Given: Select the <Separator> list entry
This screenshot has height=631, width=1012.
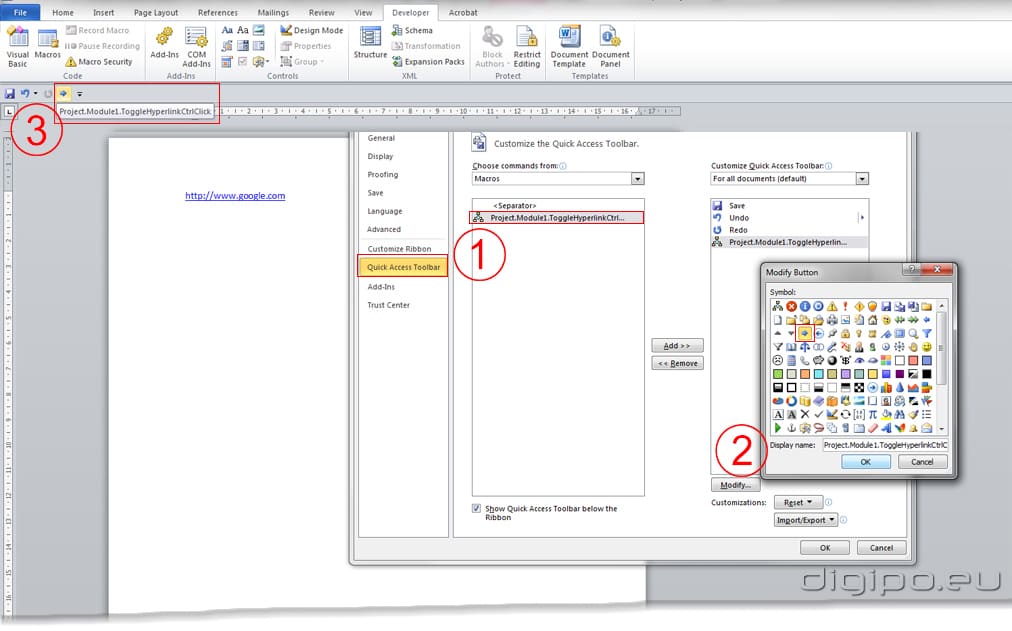Looking at the screenshot, I should click(x=514, y=206).
